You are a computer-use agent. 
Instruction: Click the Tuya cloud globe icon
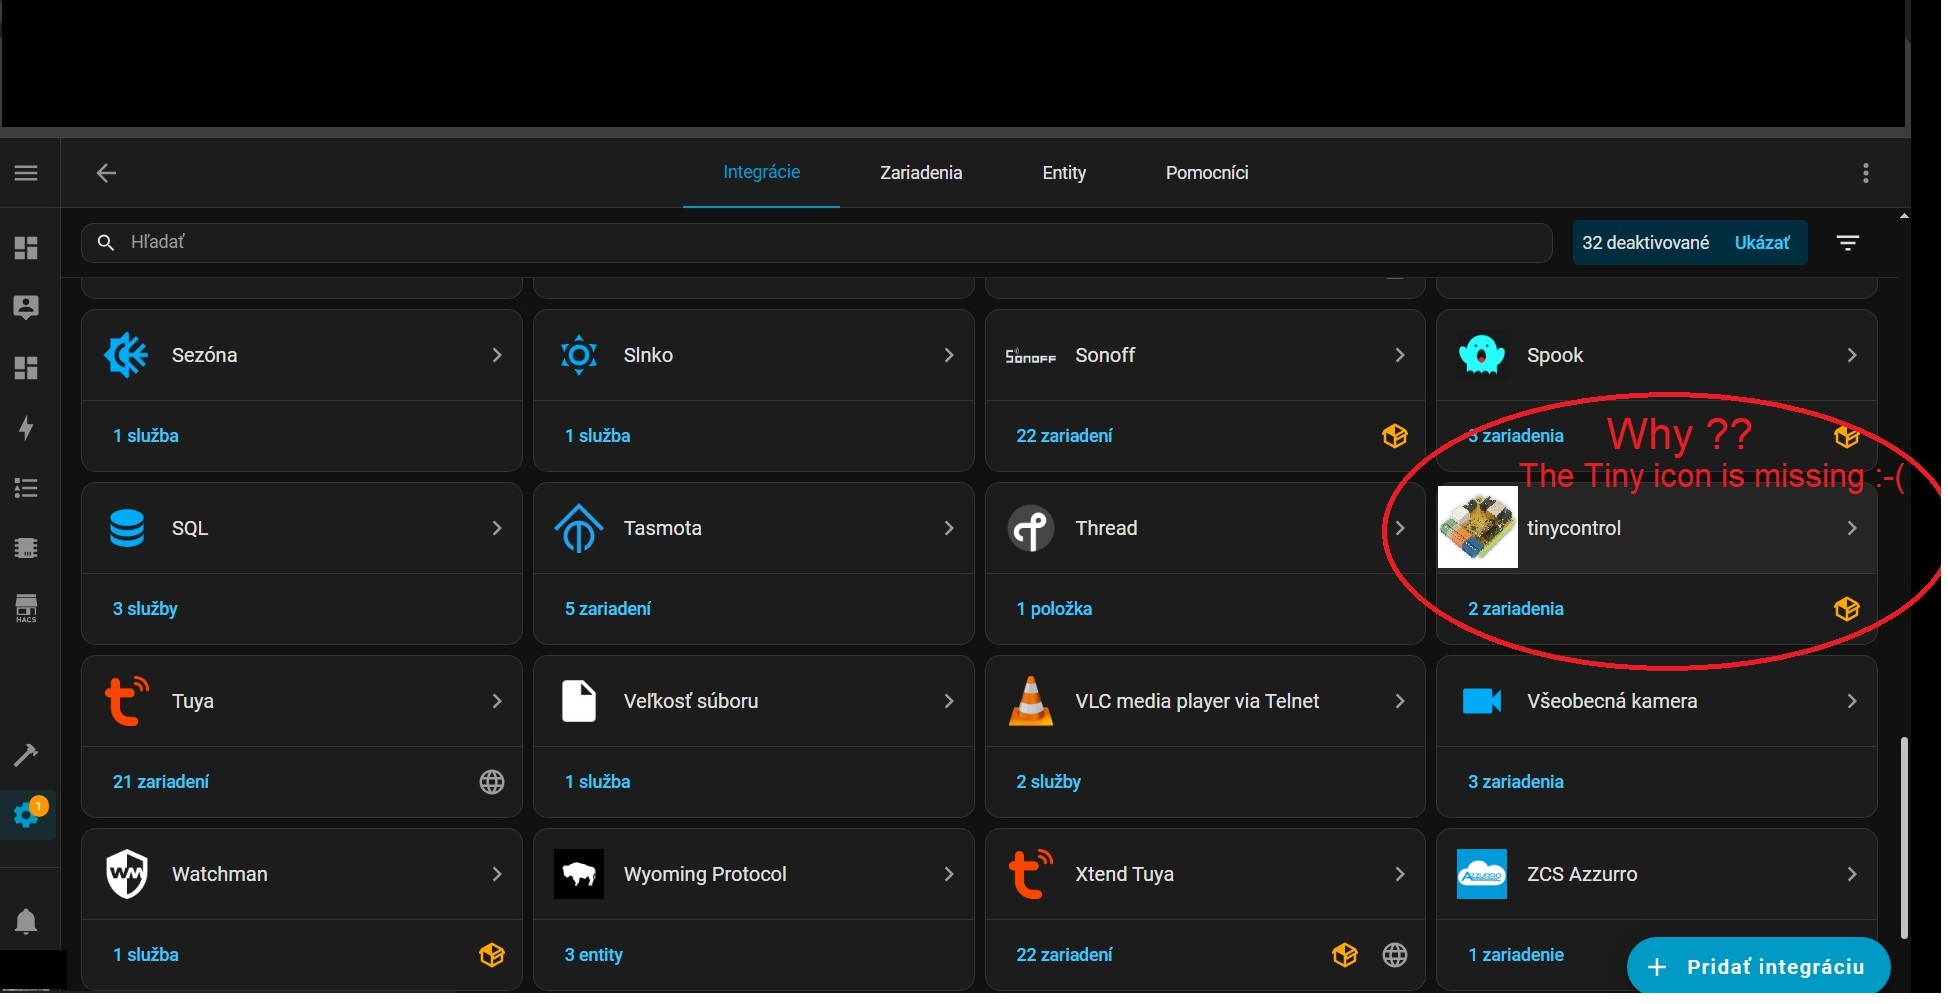coord(491,782)
